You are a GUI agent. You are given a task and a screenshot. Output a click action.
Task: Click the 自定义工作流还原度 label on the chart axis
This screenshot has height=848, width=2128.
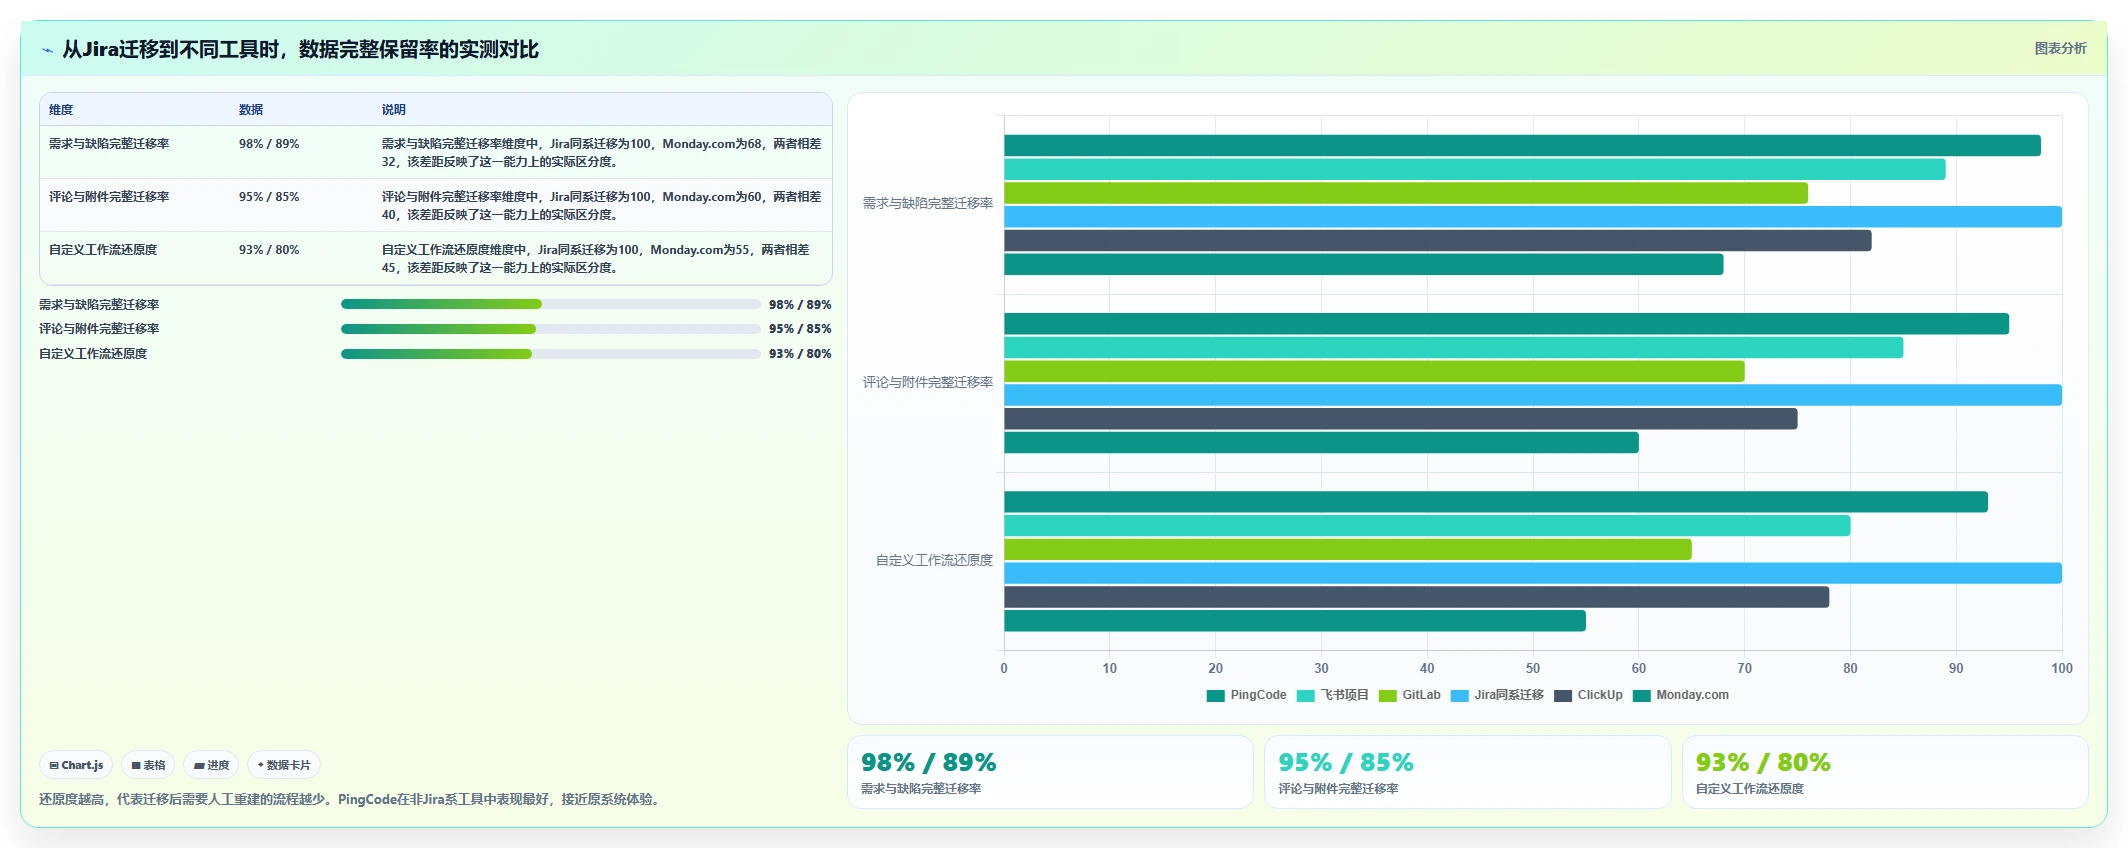934,560
